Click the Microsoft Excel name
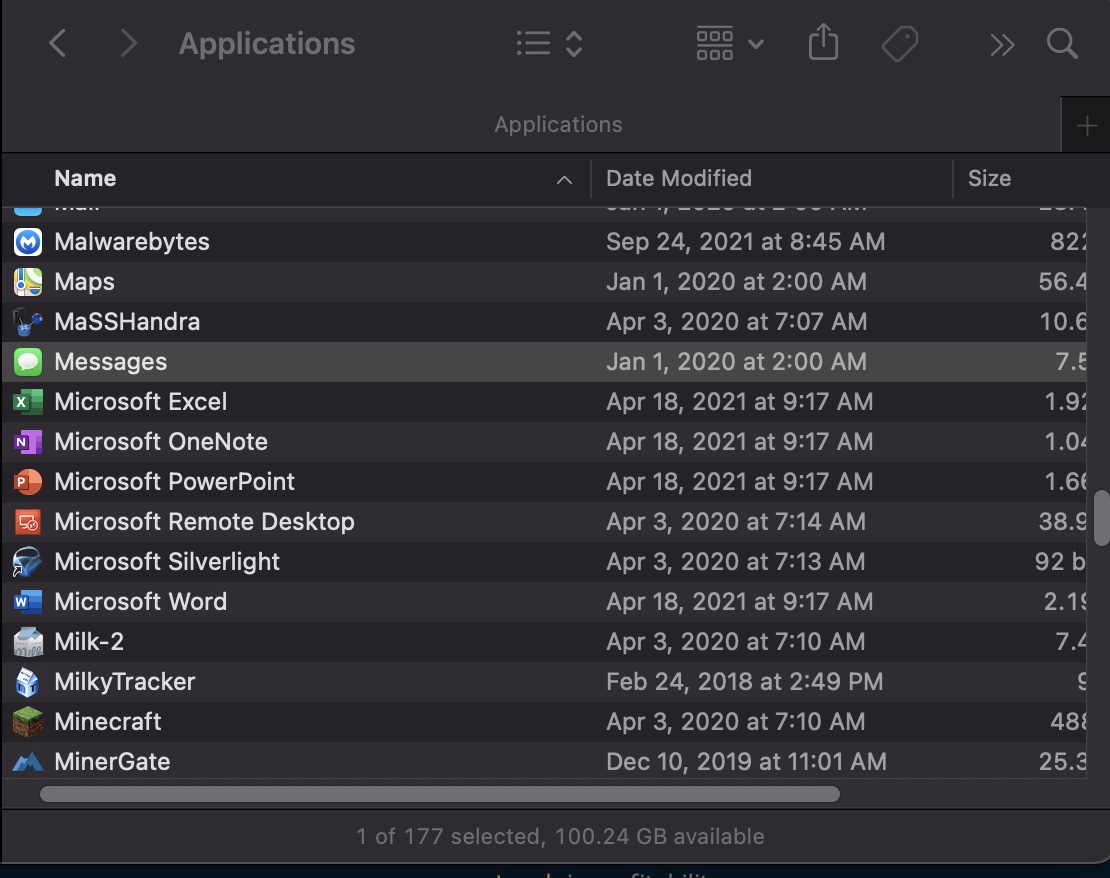The width and height of the screenshot is (1110, 878). [x=141, y=402]
